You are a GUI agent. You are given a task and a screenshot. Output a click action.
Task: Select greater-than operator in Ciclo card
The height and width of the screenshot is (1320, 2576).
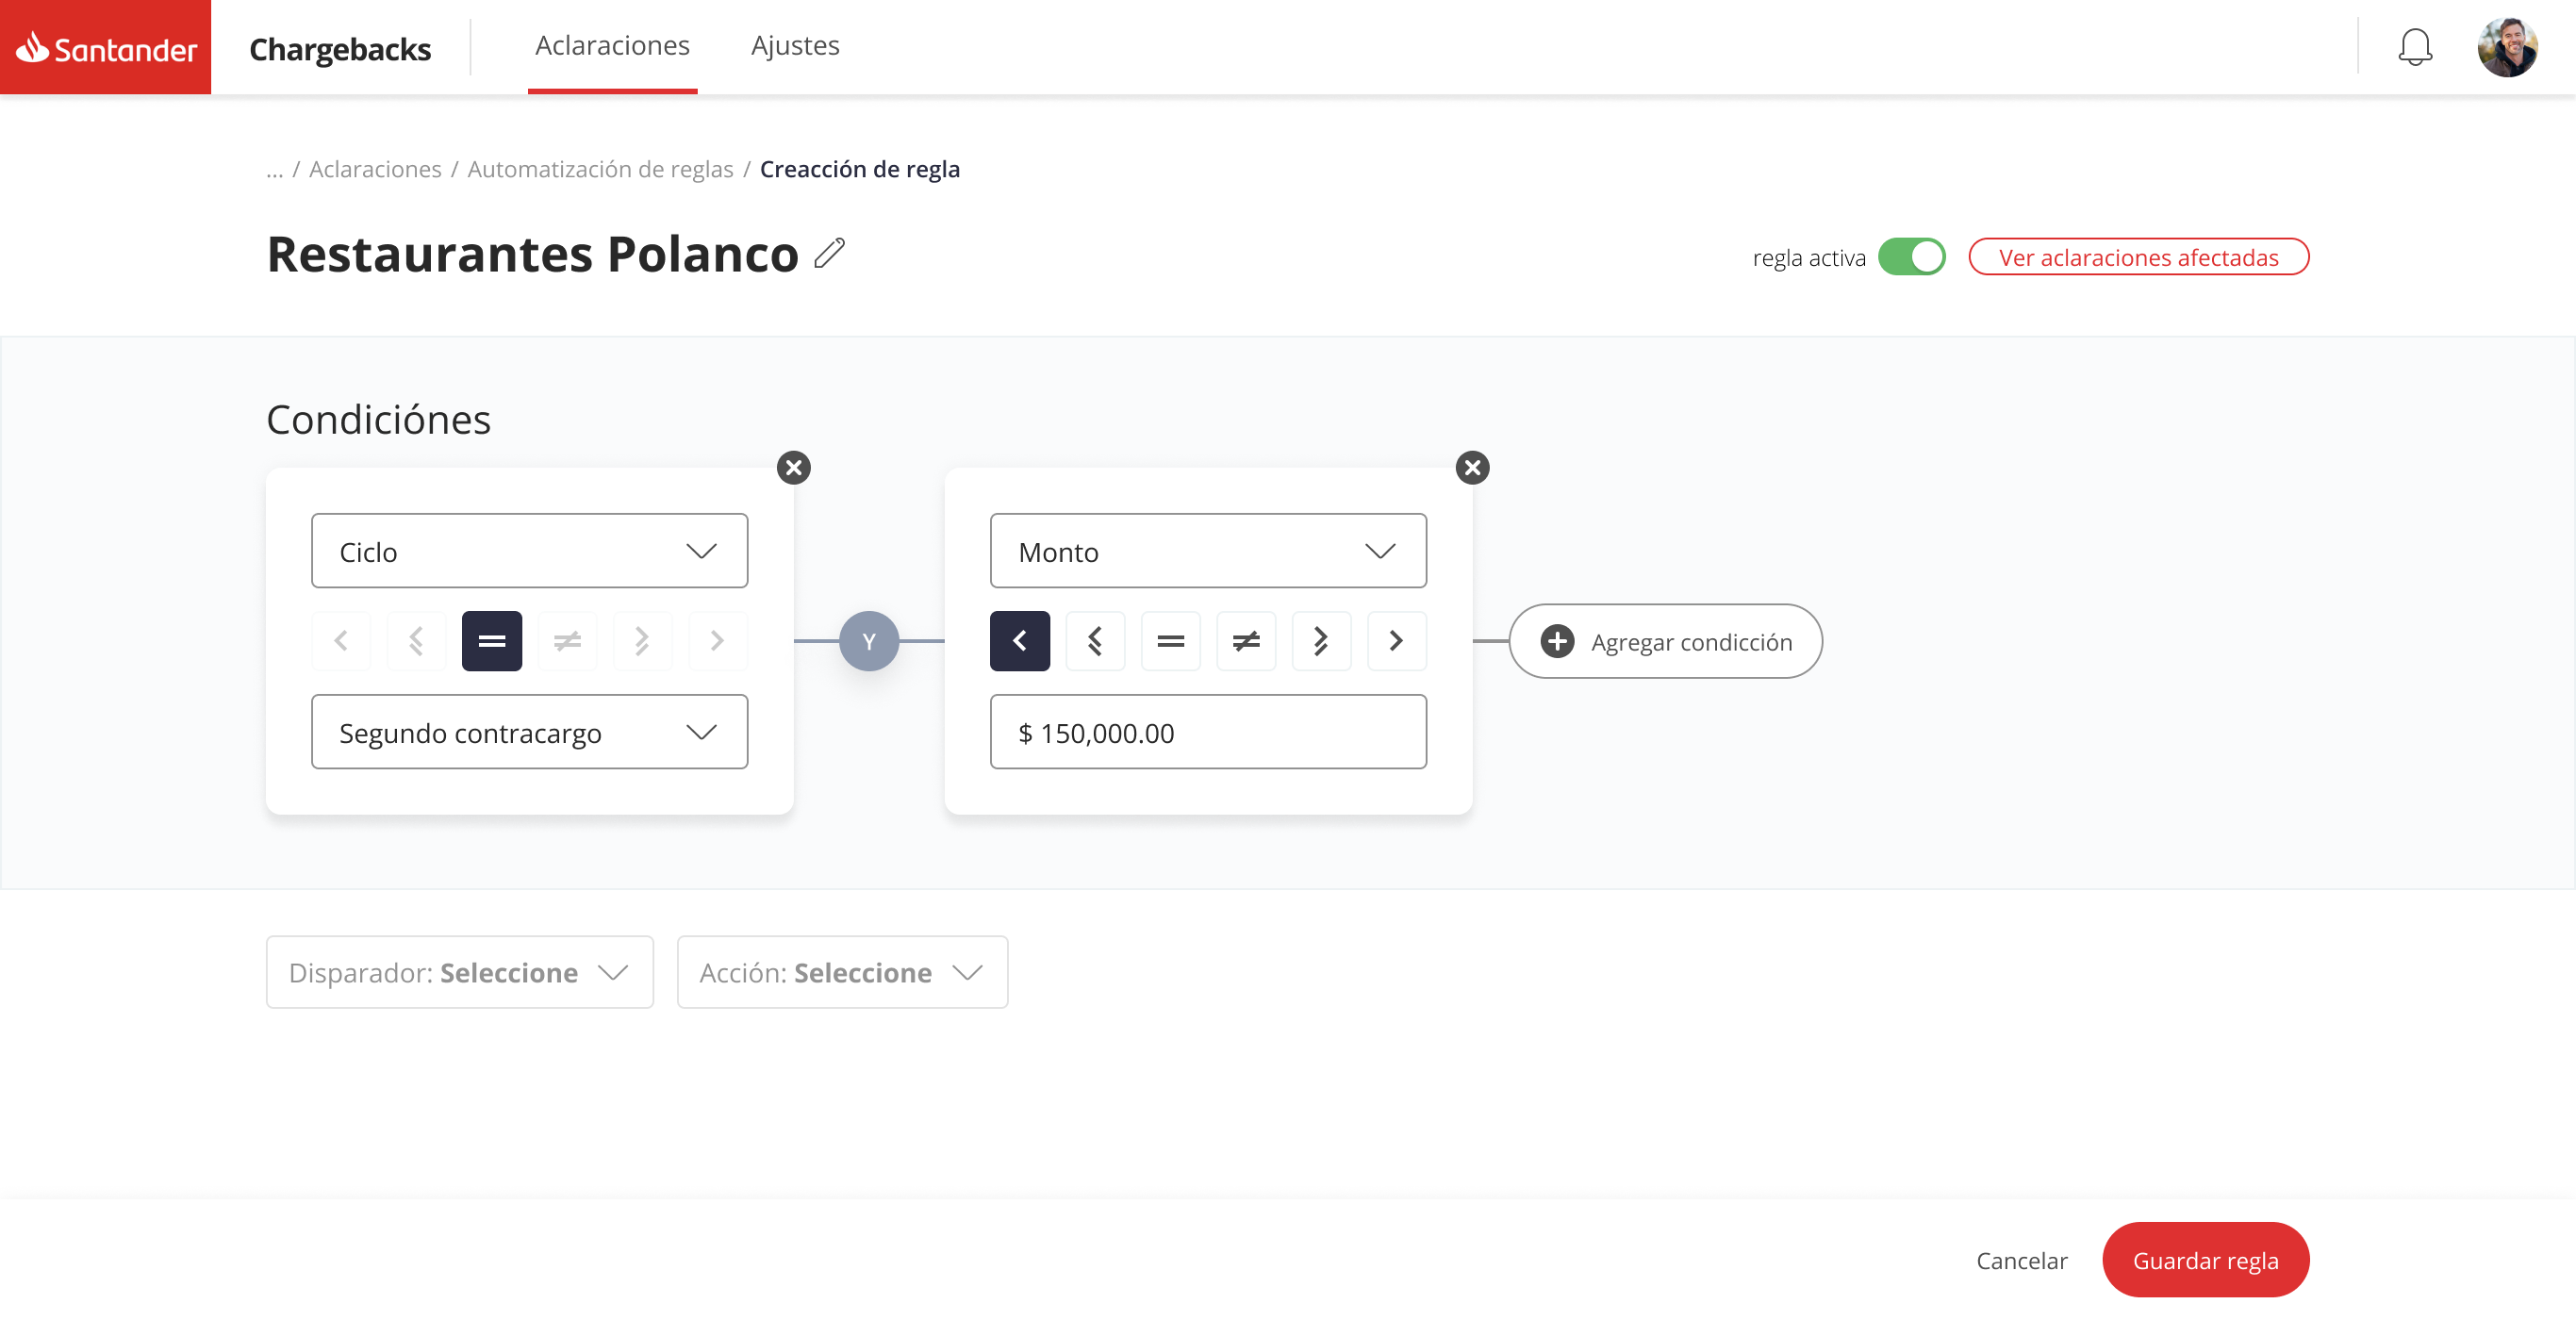(x=717, y=640)
